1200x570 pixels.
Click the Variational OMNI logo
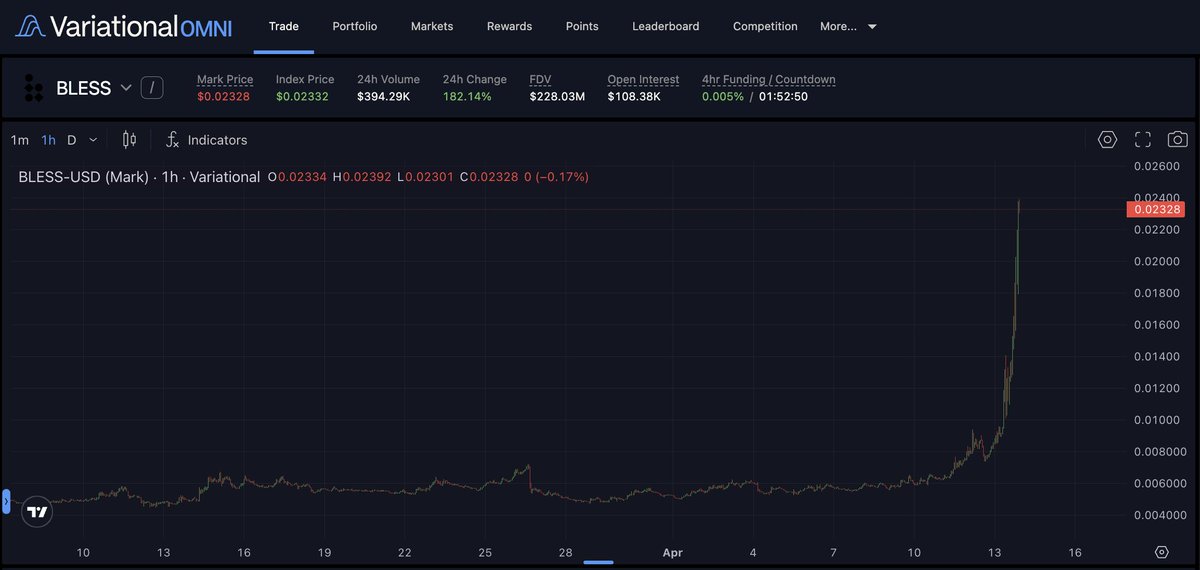point(124,26)
